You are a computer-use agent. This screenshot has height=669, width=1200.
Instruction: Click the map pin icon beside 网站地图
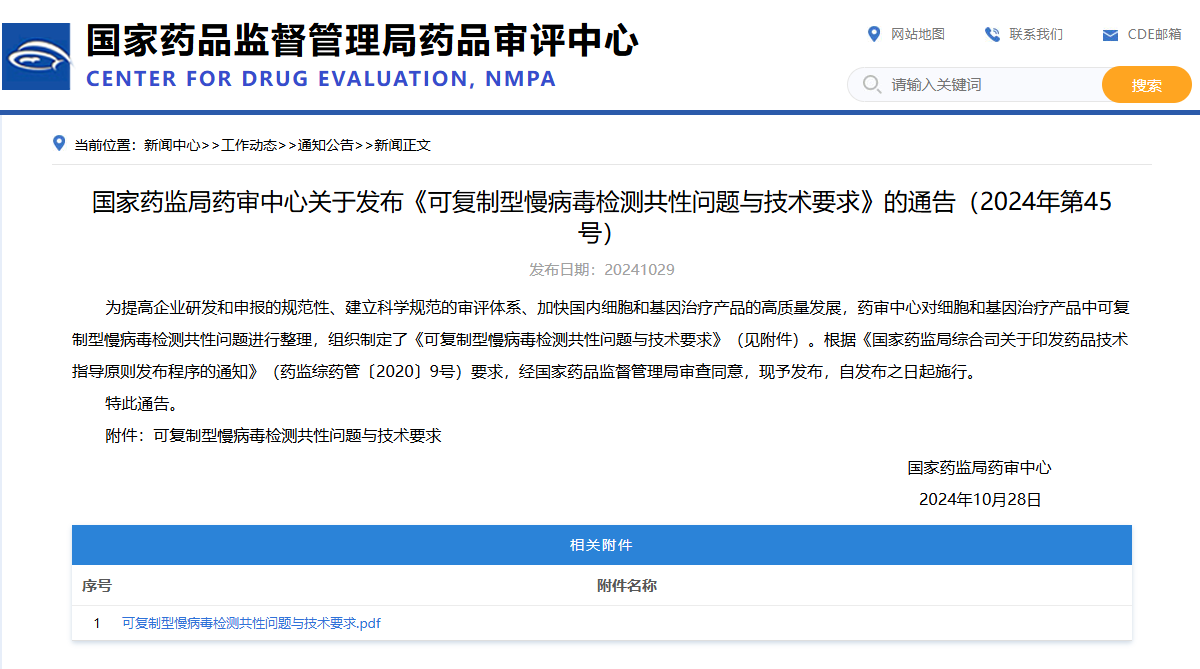(x=874, y=35)
